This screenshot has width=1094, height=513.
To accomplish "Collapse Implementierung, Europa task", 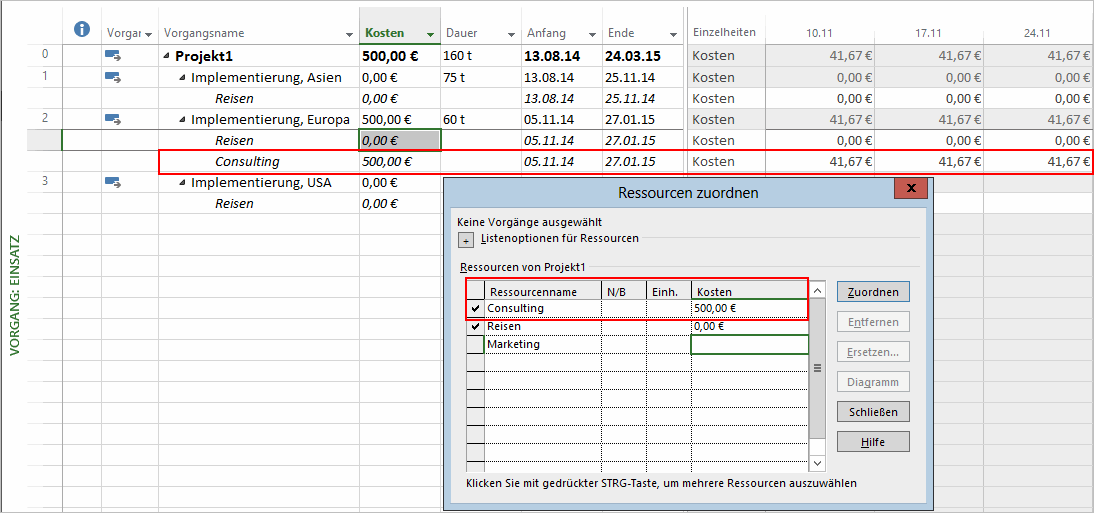I will click(x=182, y=120).
